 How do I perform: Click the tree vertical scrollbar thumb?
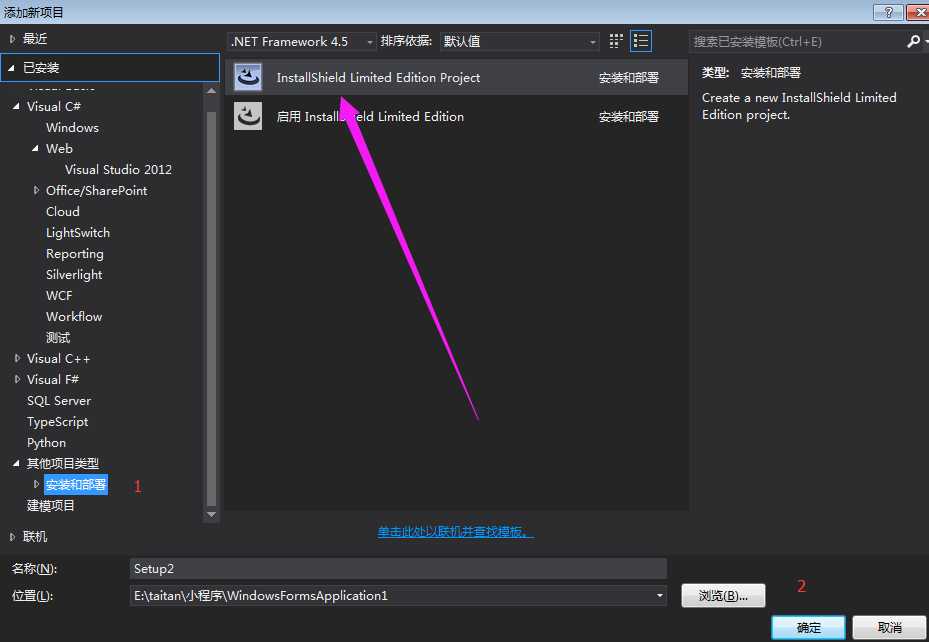(x=211, y=308)
